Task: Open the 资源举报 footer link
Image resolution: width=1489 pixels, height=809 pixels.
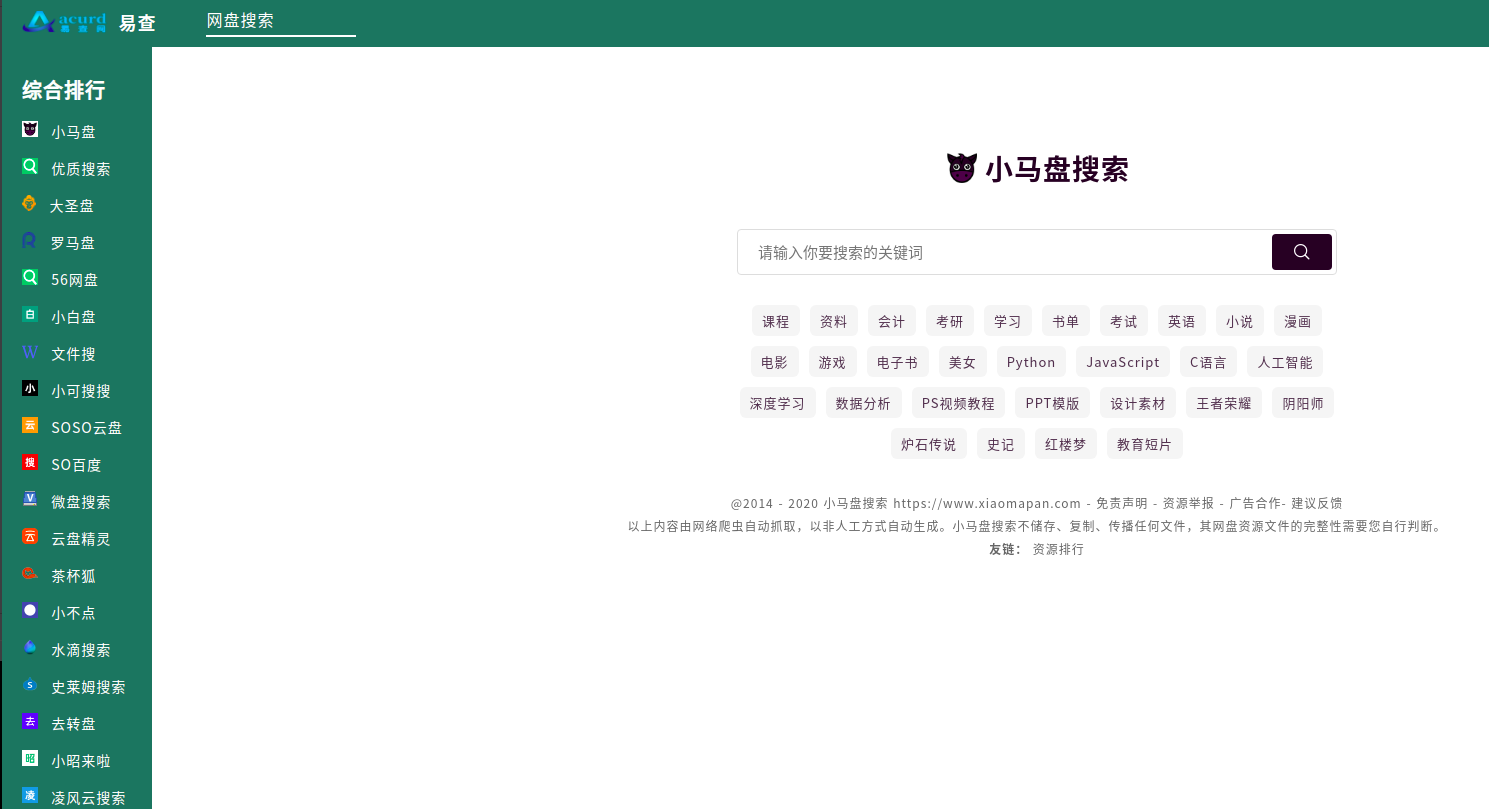Action: (x=1188, y=503)
